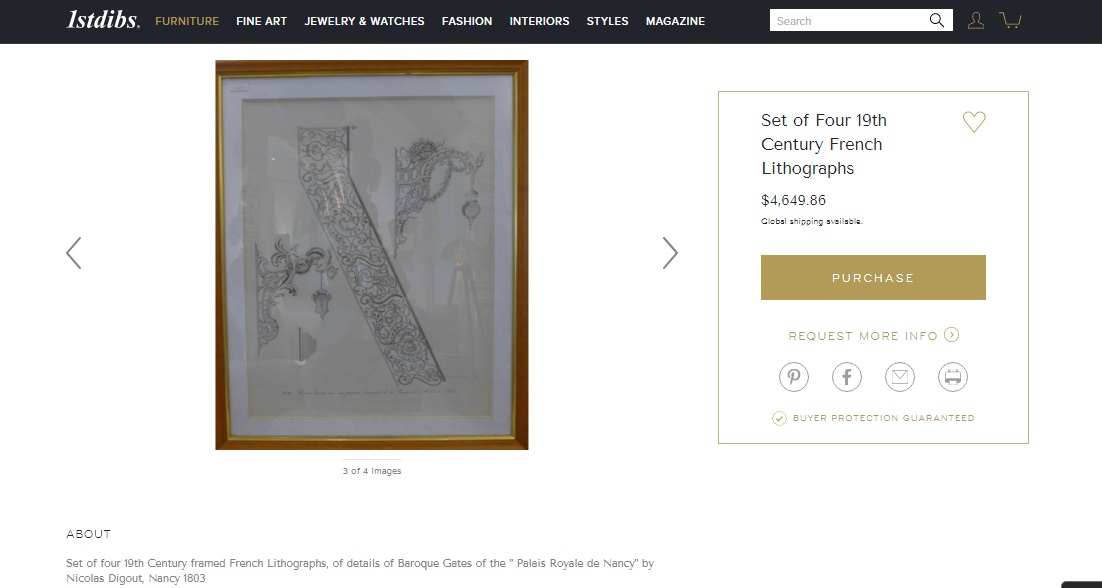The image size is (1102, 588).
Task: Click inside the Search field
Action: click(x=849, y=20)
